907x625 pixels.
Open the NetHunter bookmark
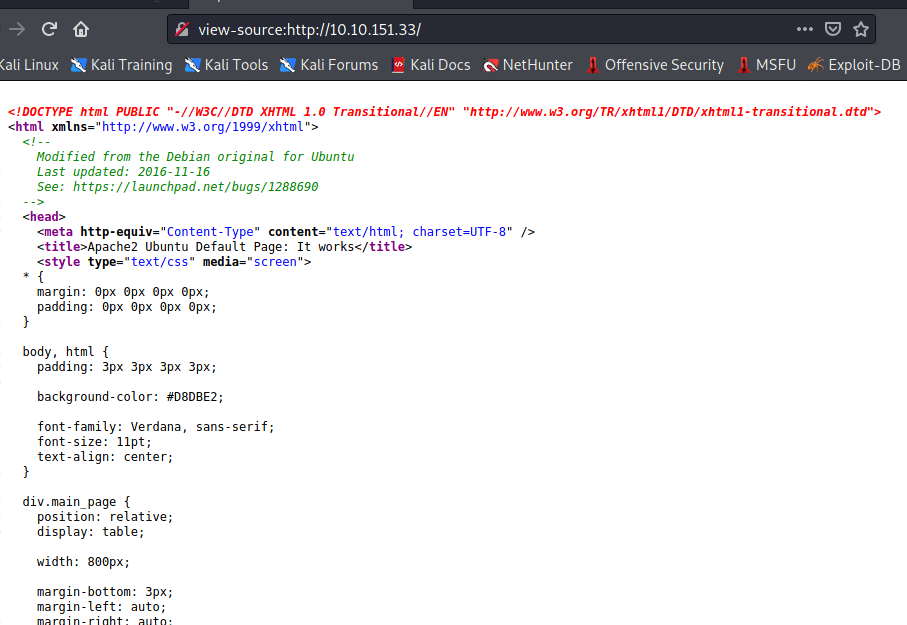click(x=528, y=65)
